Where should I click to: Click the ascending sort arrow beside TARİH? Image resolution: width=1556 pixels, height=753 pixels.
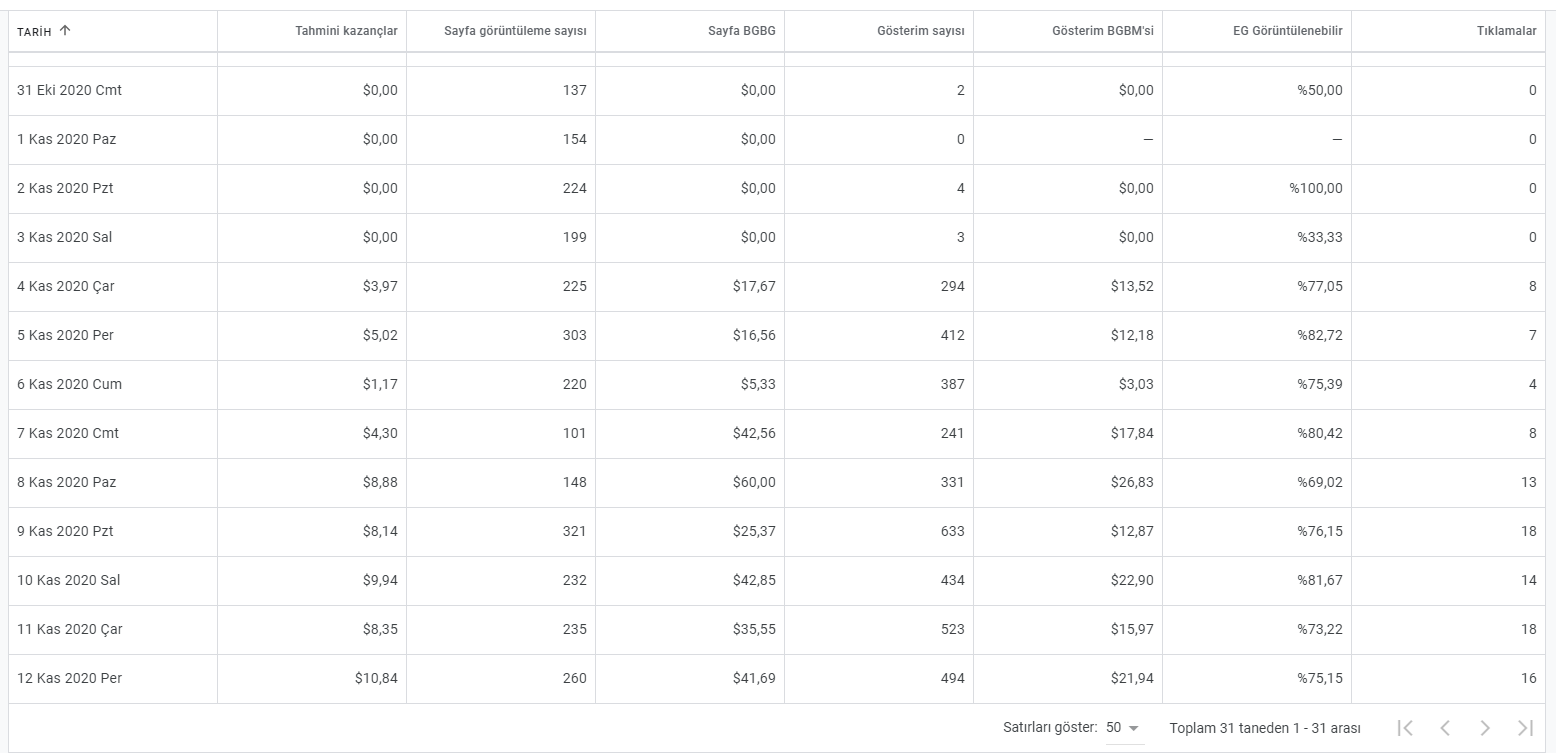click(65, 31)
